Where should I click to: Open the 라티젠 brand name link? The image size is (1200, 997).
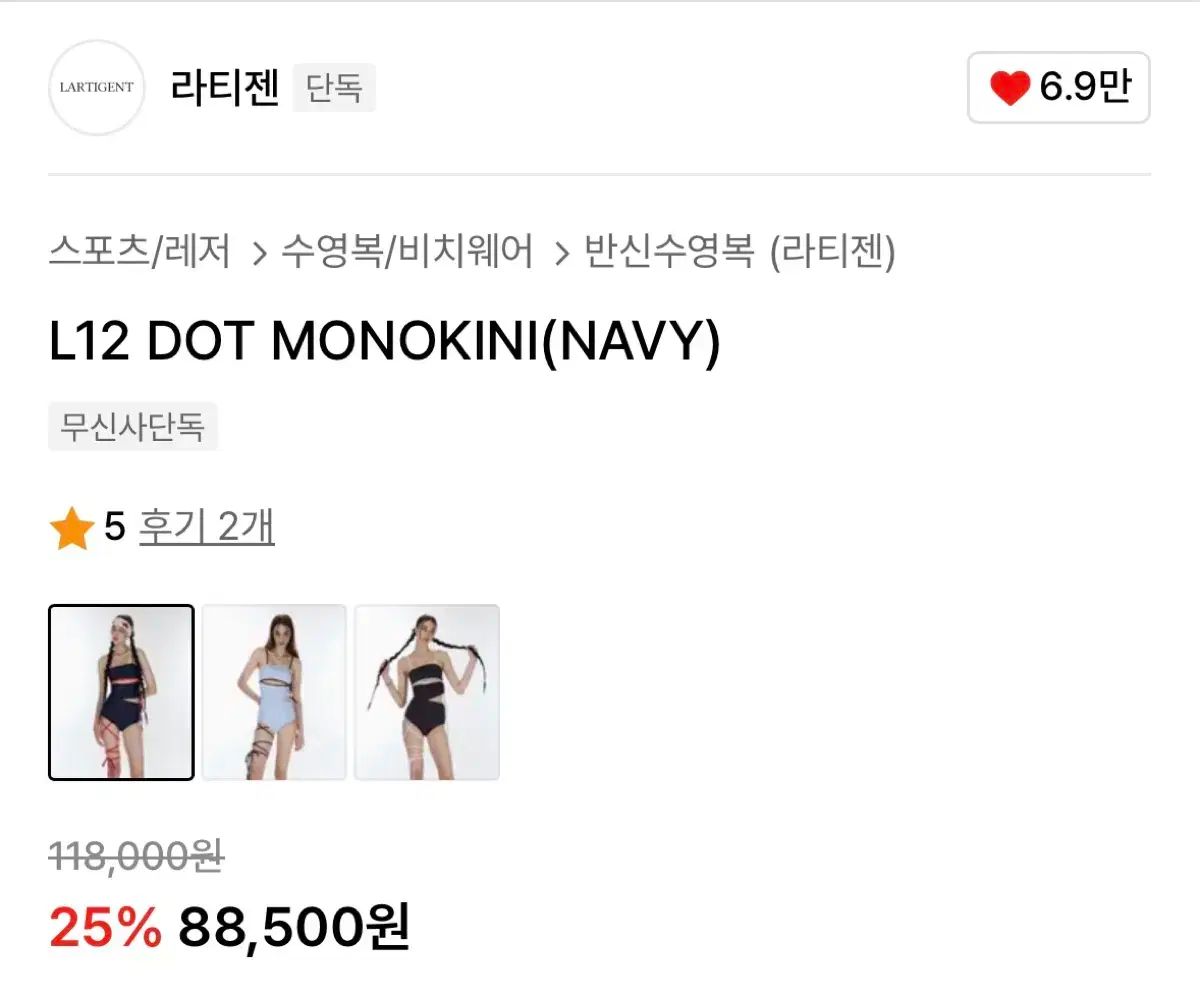pos(224,88)
